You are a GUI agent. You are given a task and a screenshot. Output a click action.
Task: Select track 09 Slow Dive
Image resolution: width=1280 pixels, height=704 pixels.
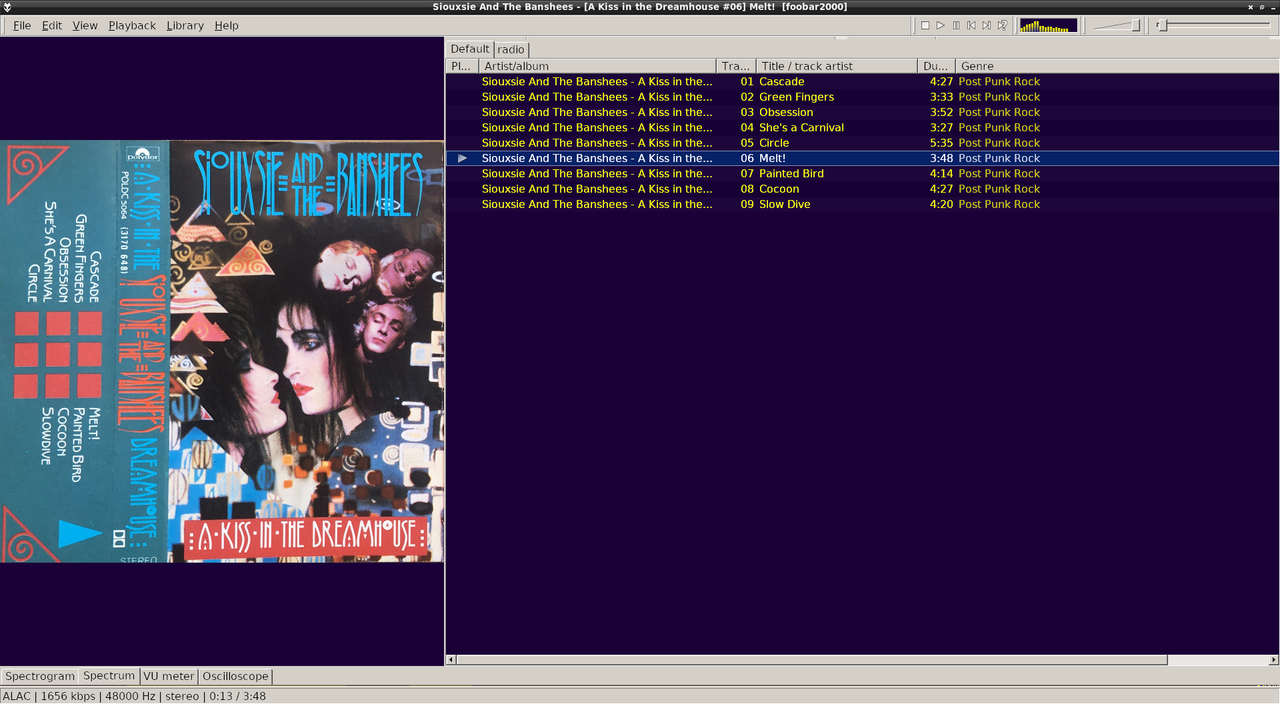point(862,204)
